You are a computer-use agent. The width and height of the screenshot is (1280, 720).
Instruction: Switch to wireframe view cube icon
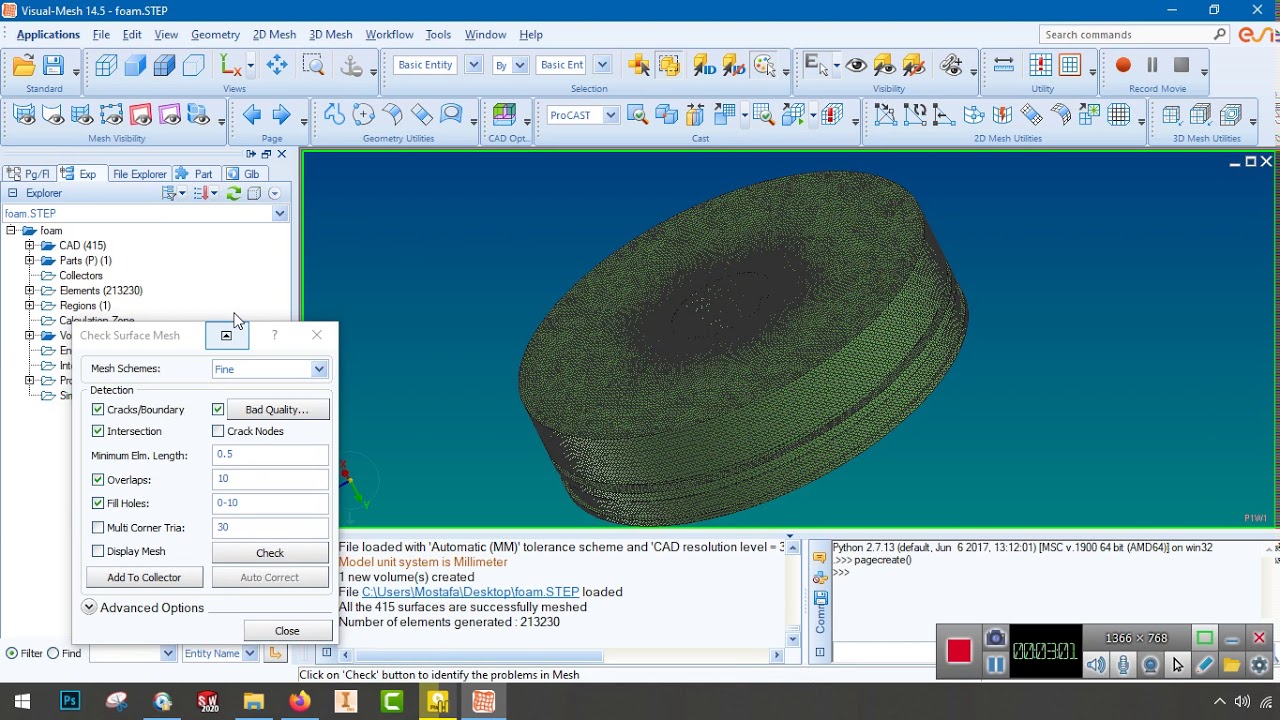tap(106, 66)
